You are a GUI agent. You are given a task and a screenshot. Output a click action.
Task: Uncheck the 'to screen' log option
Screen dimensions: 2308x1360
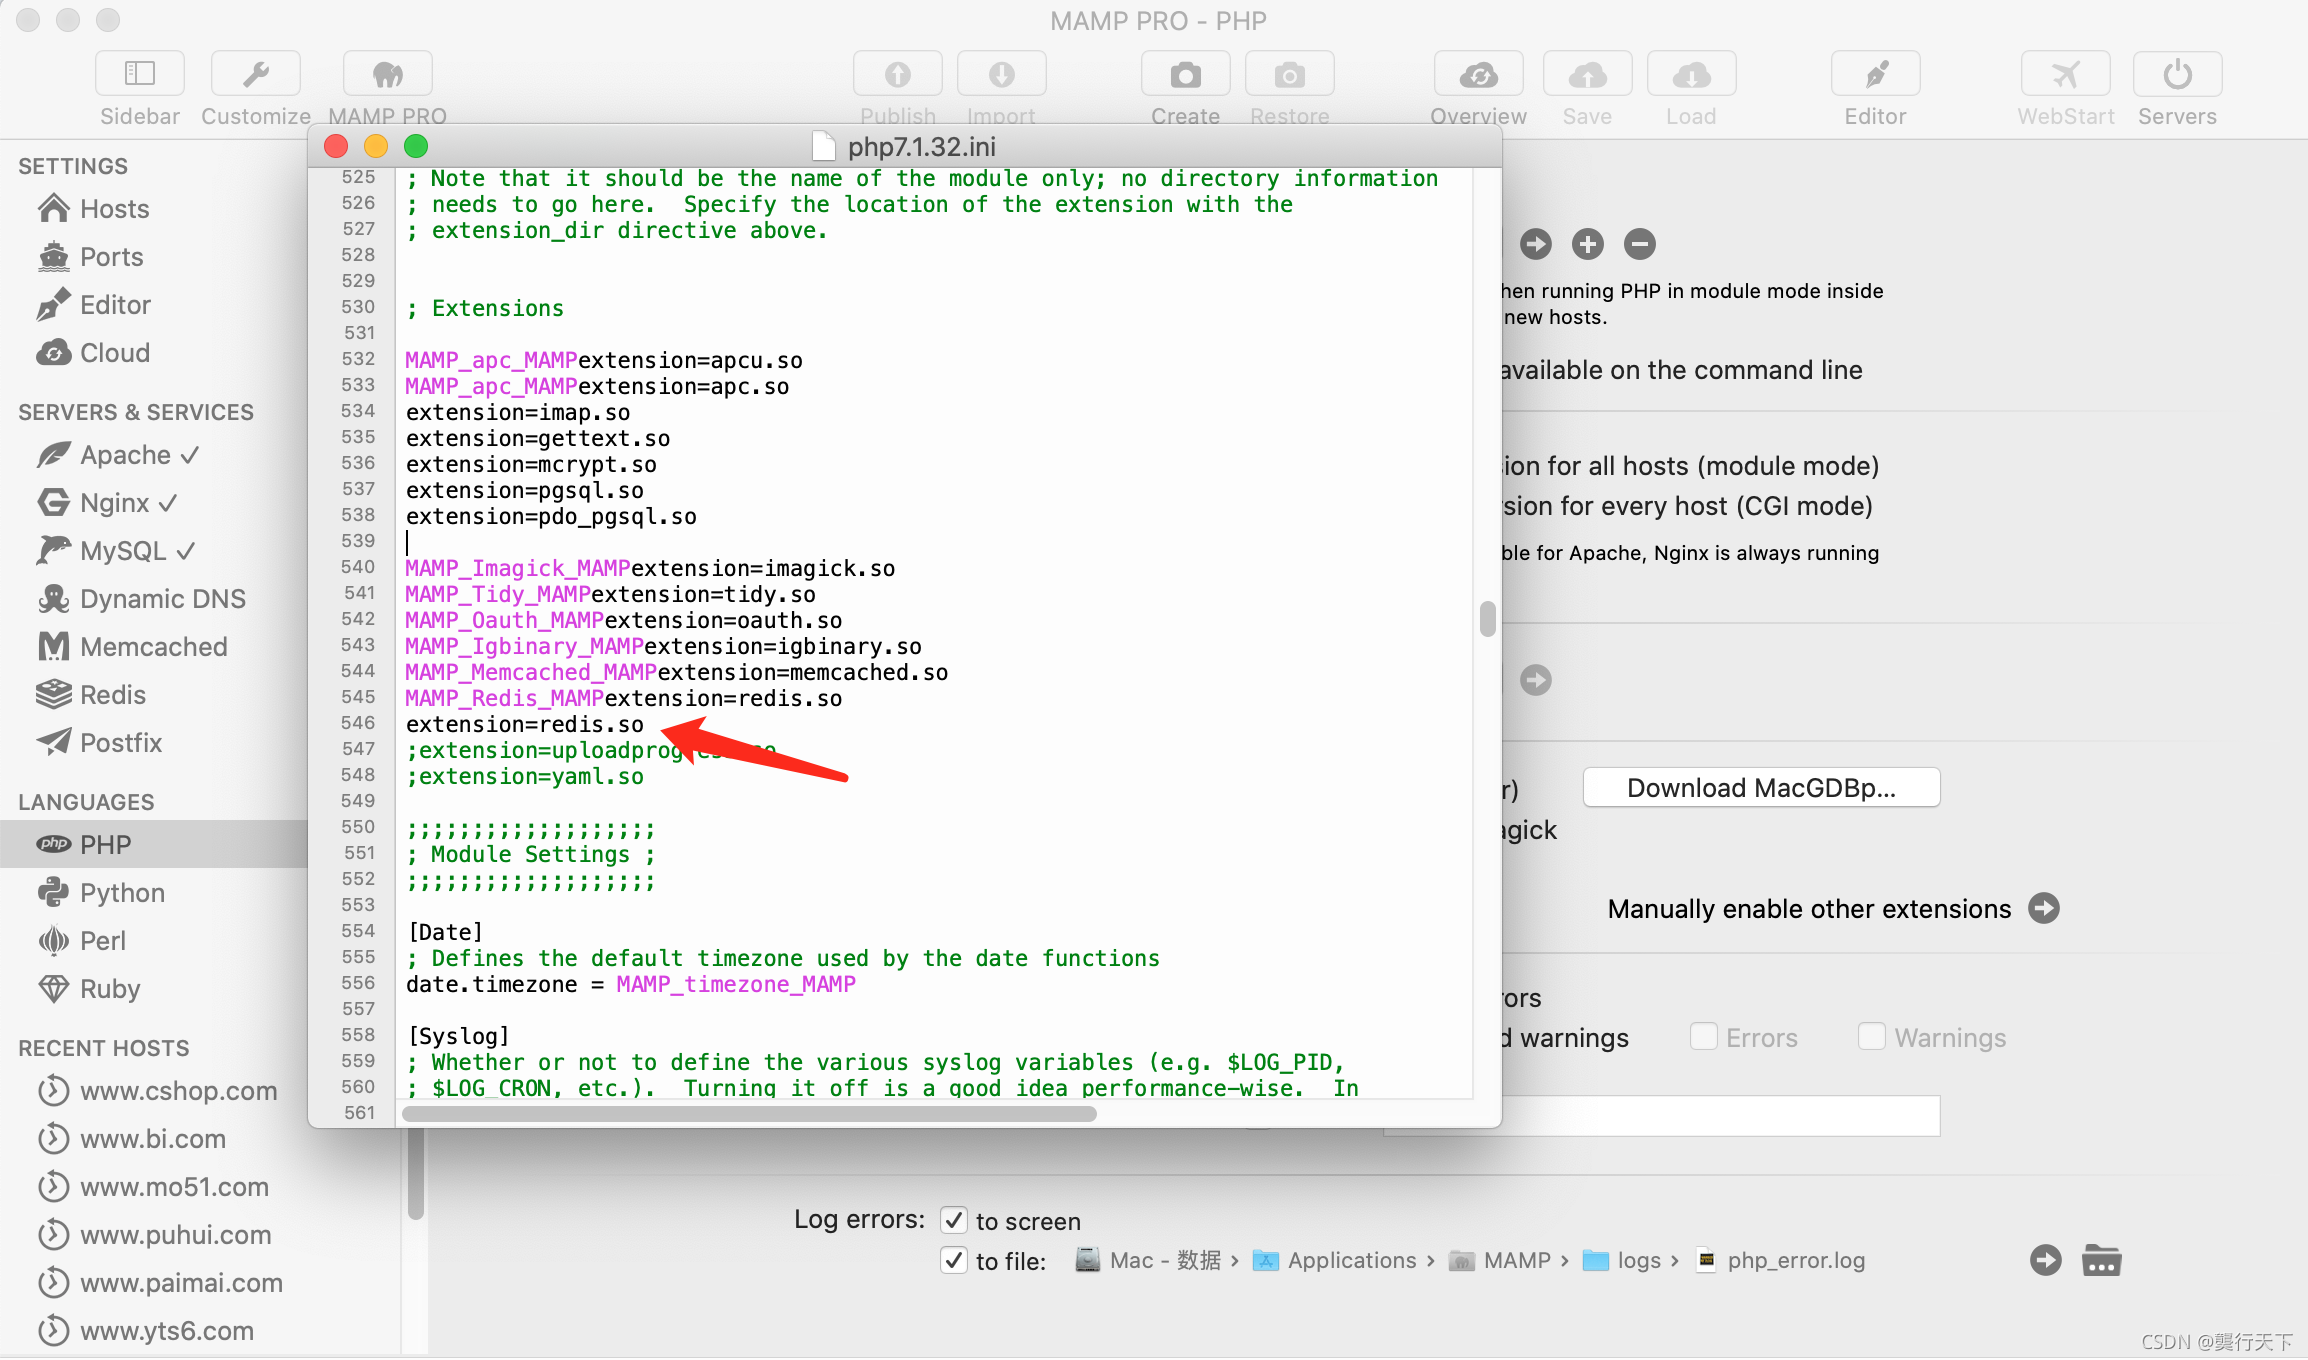pyautogui.click(x=954, y=1220)
